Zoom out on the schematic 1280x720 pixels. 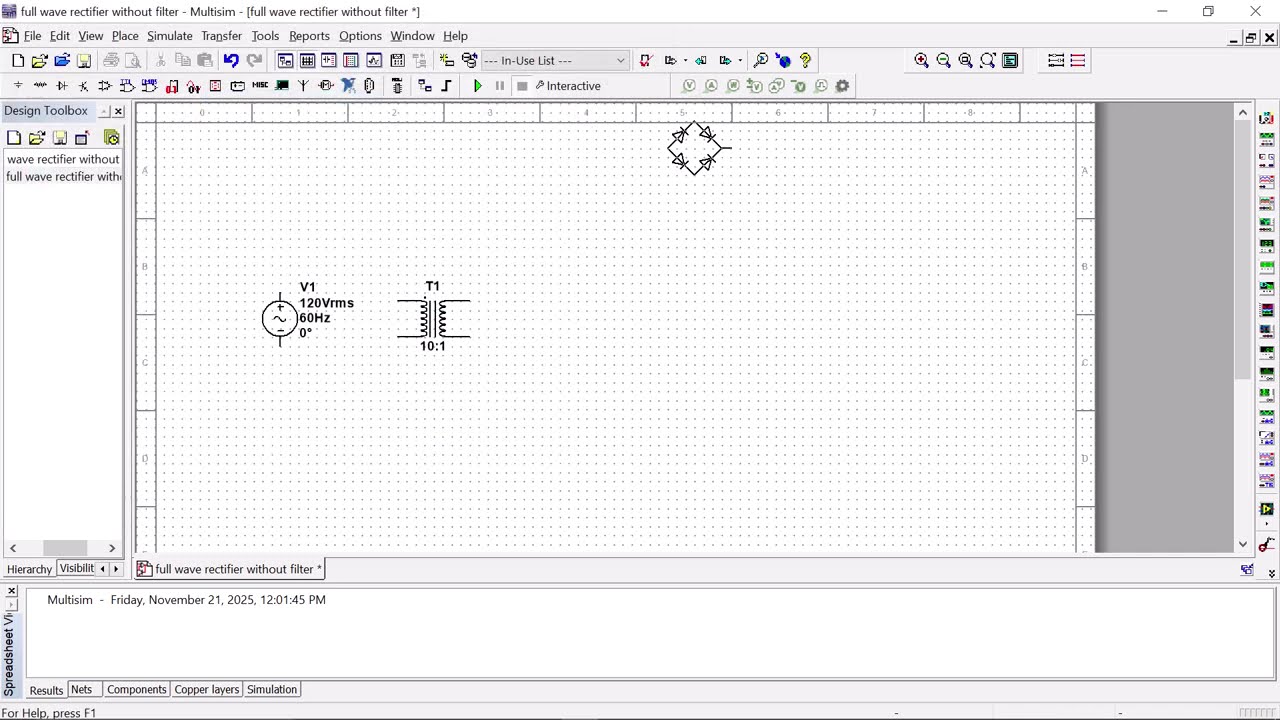coord(944,61)
